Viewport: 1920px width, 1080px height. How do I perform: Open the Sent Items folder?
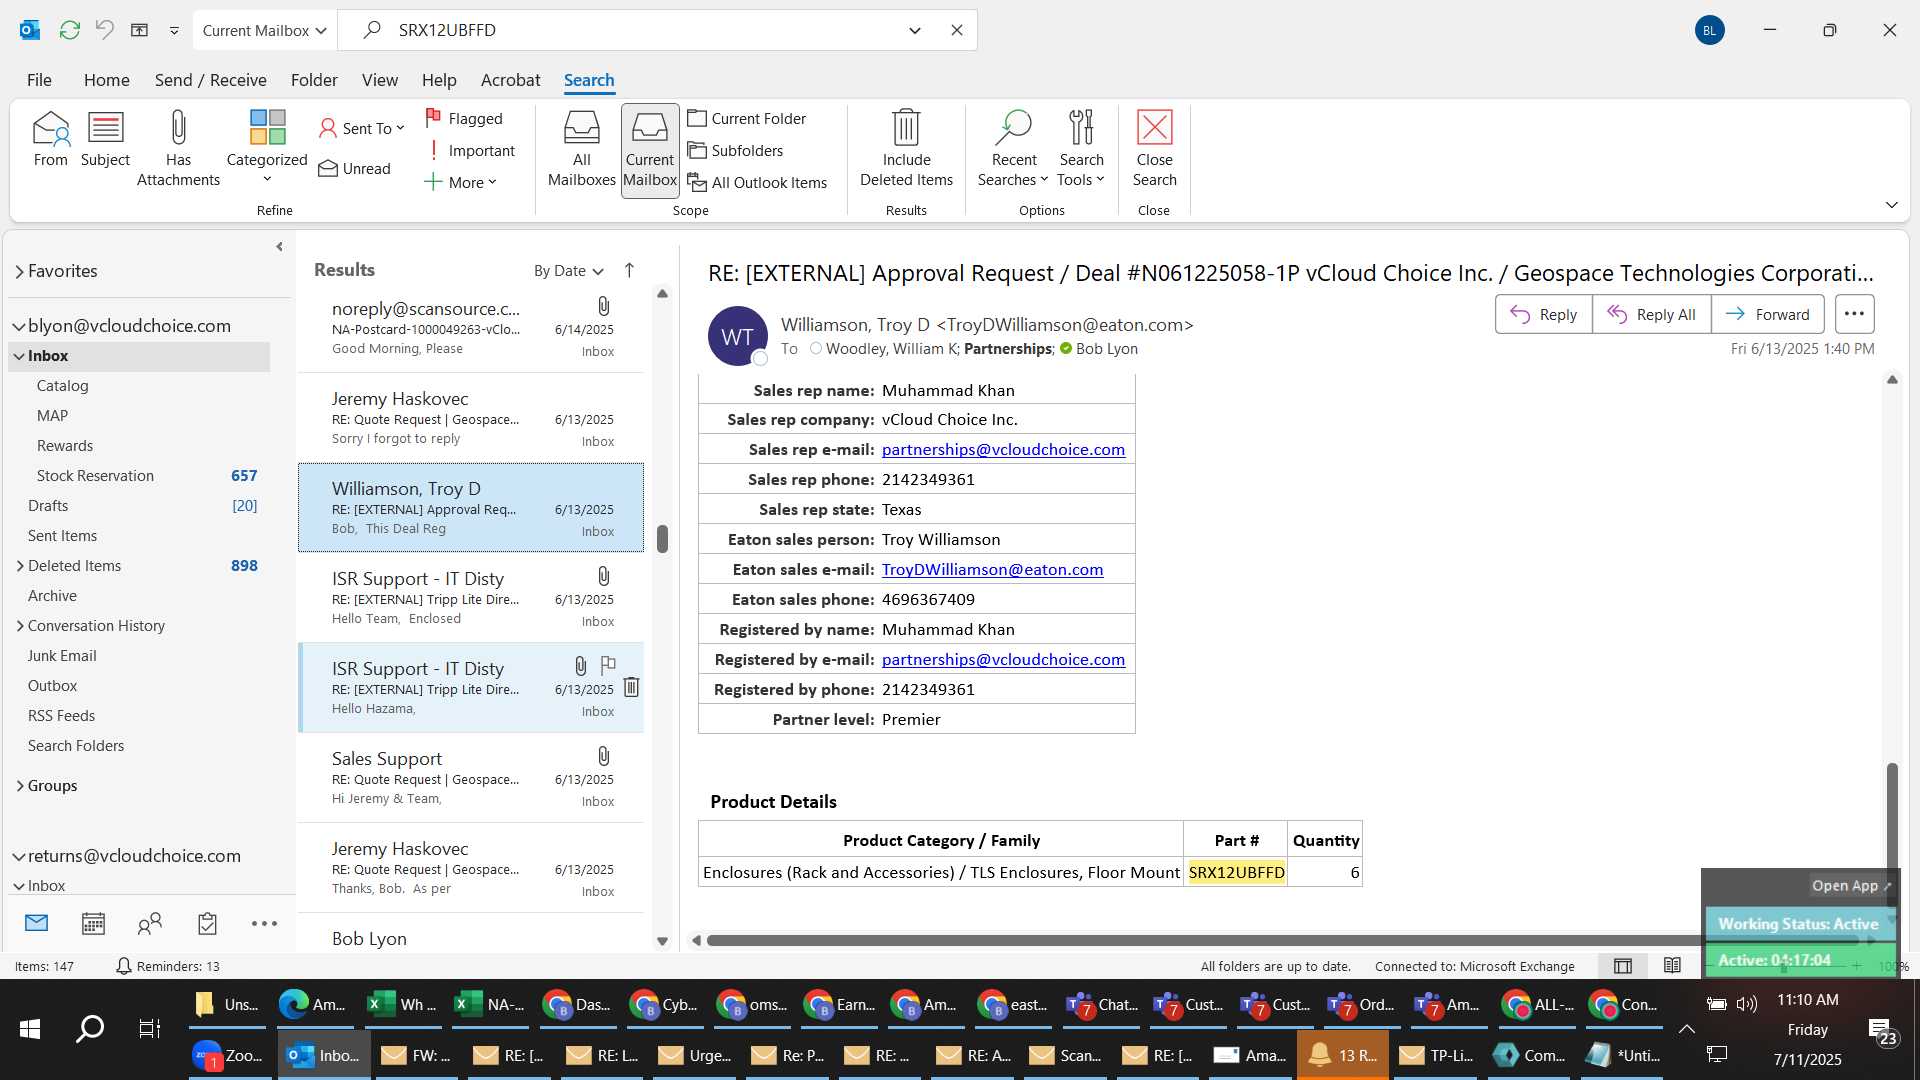pos(62,536)
